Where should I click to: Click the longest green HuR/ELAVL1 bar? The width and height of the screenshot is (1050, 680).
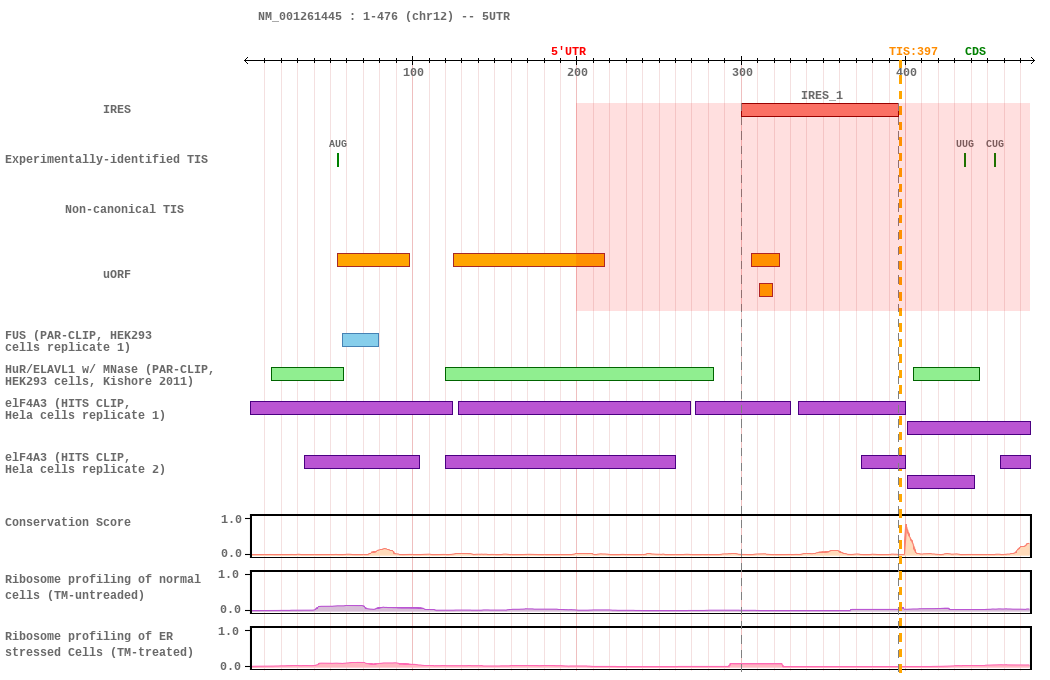[579, 374]
